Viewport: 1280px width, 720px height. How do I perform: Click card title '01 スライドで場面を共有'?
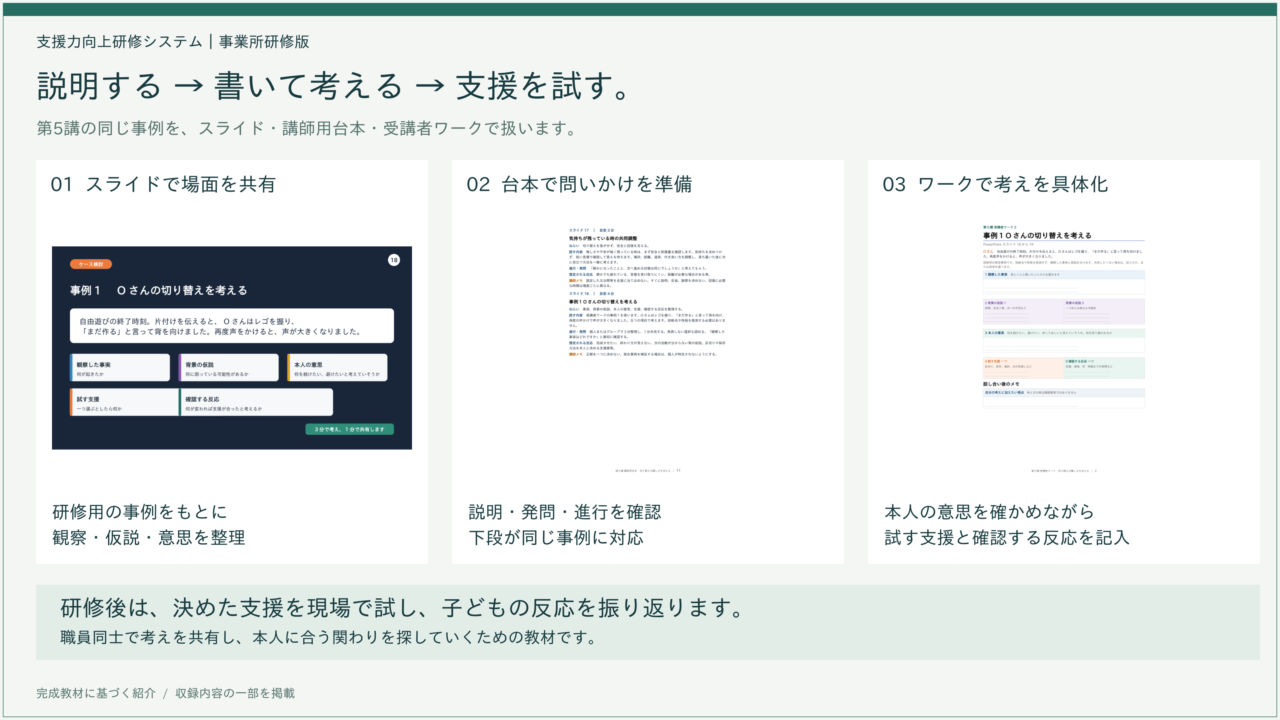click(163, 184)
